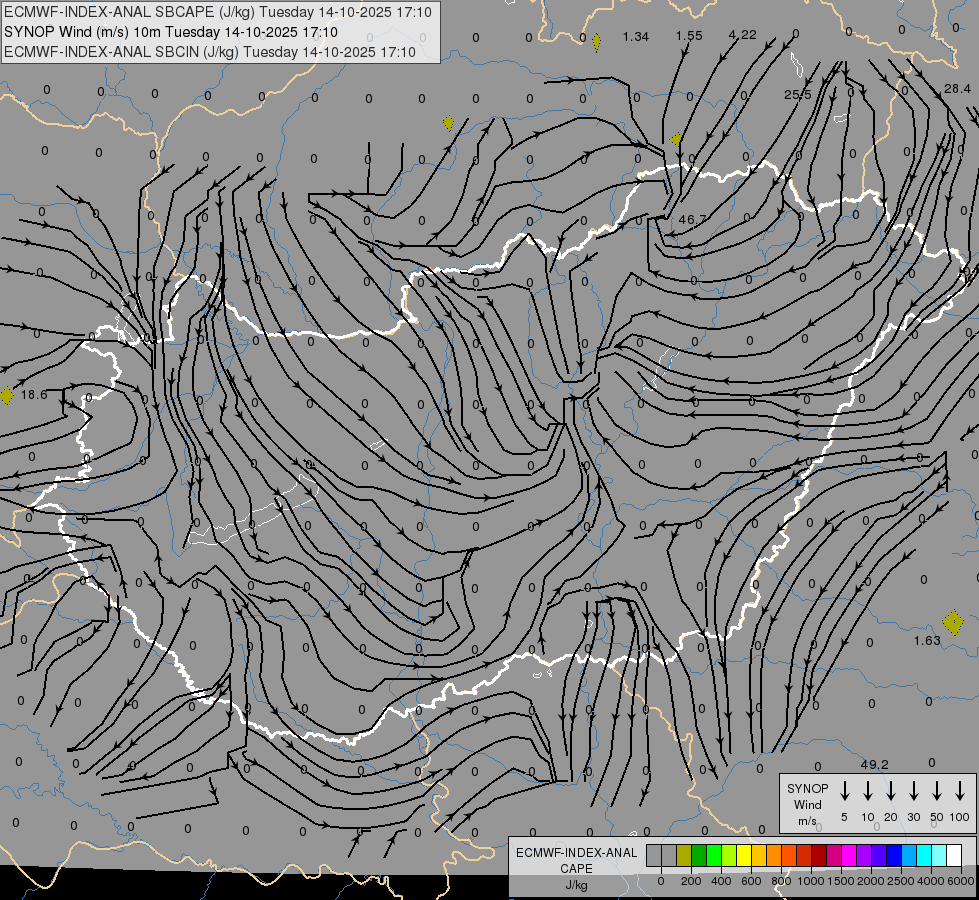Click the SBCIN title line in header

point(210,52)
